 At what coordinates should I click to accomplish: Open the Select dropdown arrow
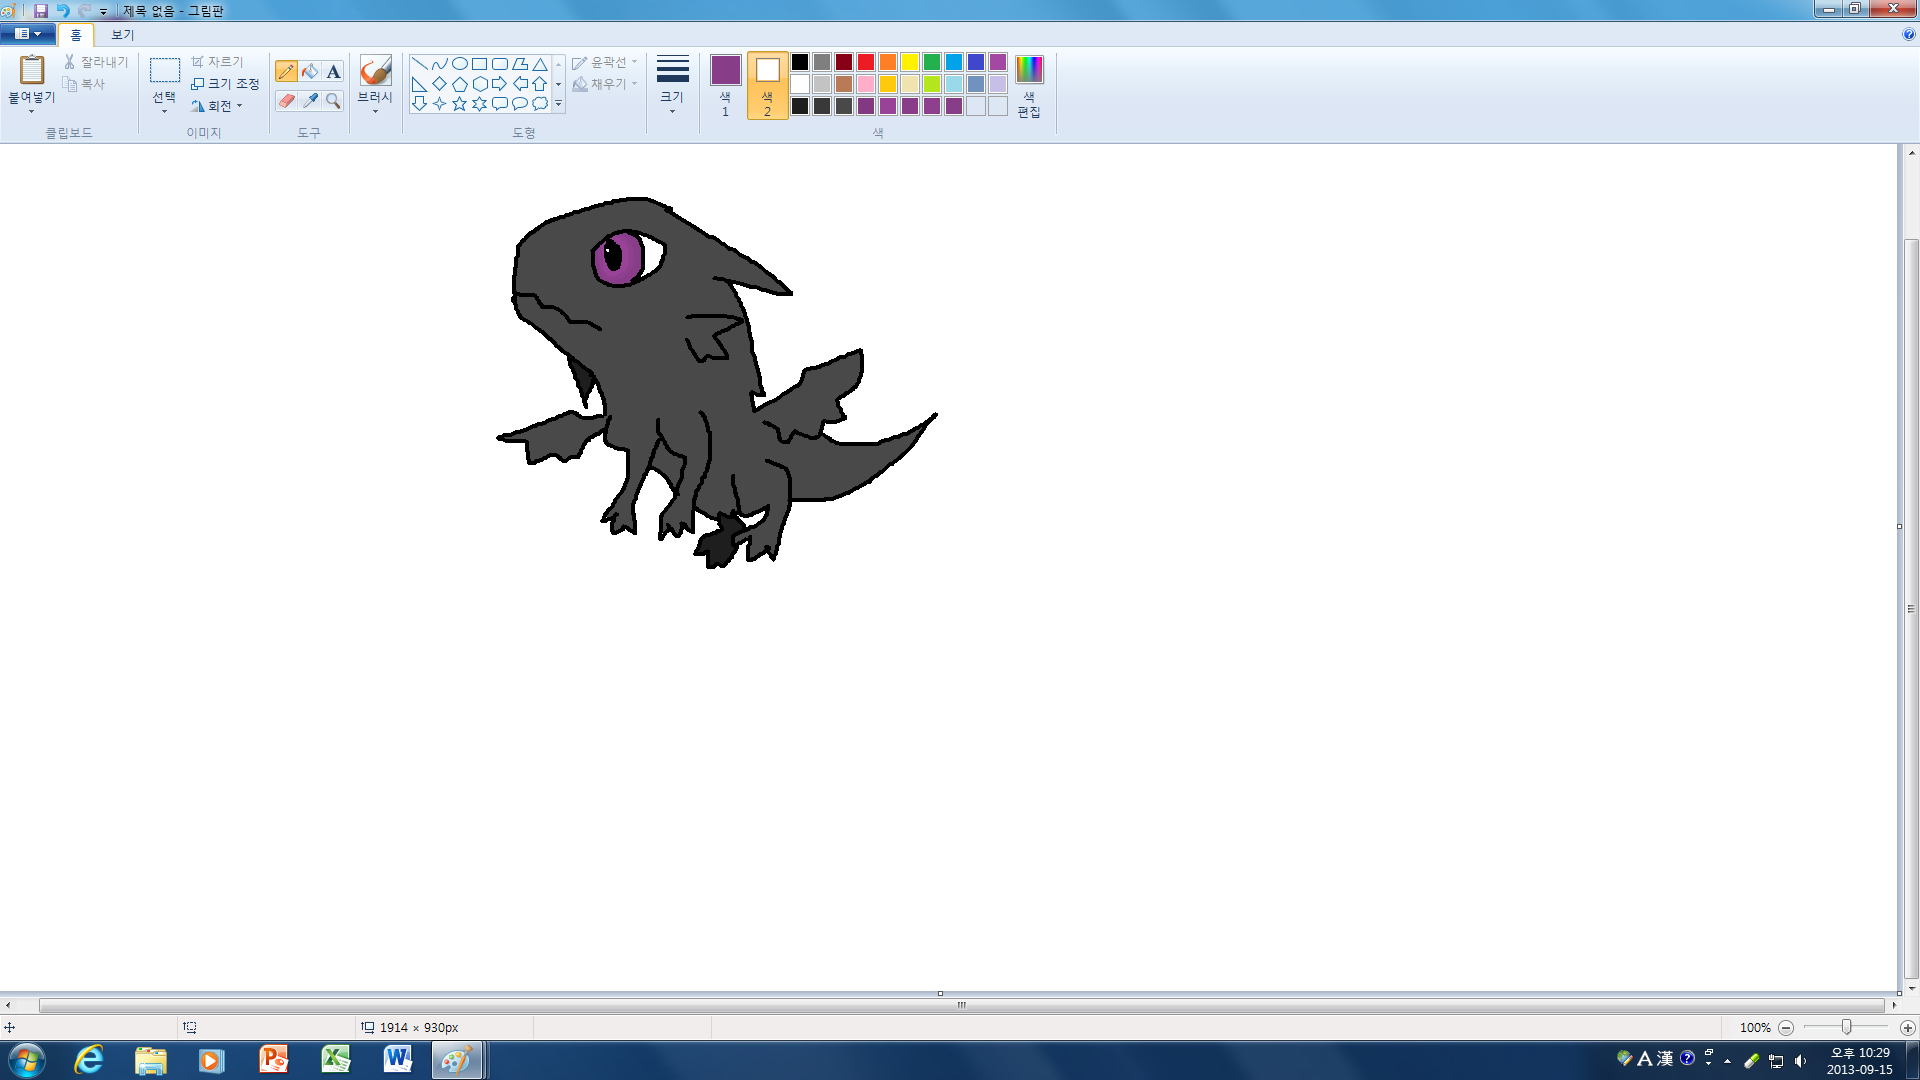pos(165,111)
